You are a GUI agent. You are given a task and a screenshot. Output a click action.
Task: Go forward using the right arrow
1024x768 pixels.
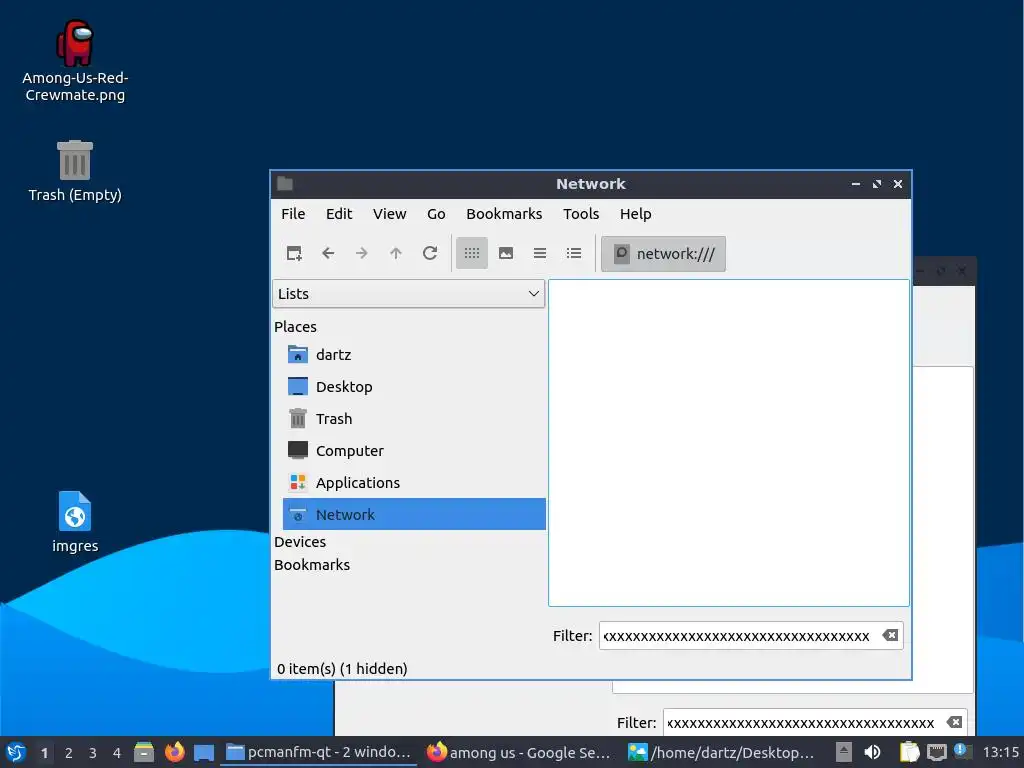pyautogui.click(x=362, y=253)
